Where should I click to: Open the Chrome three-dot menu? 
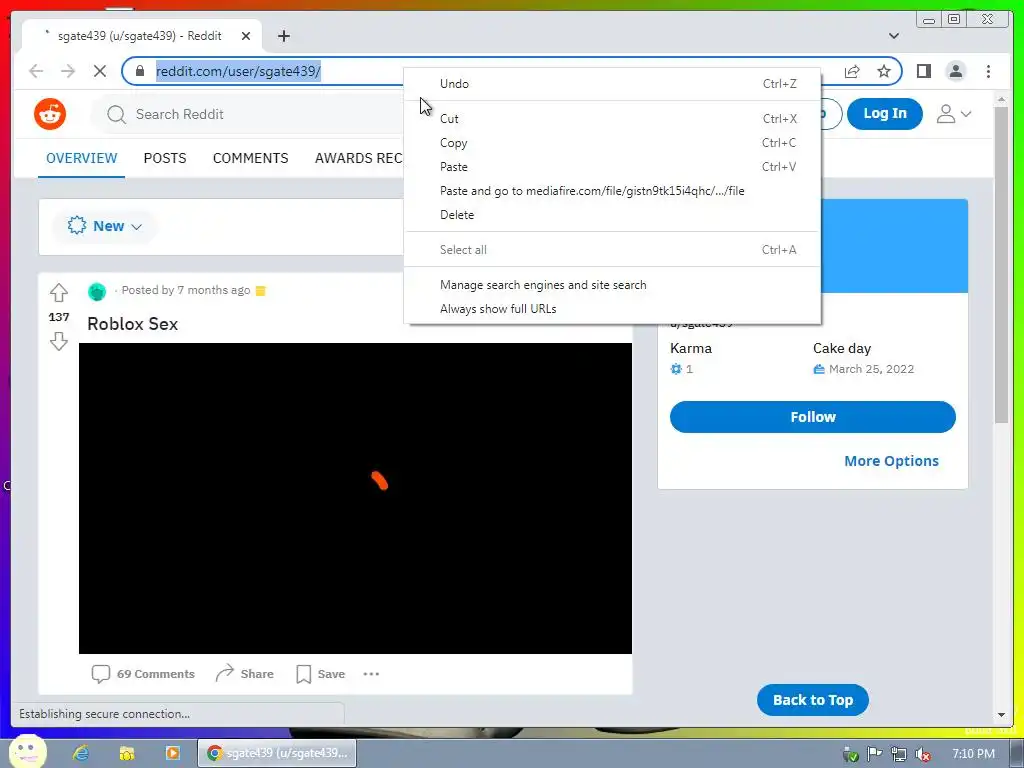coord(988,71)
